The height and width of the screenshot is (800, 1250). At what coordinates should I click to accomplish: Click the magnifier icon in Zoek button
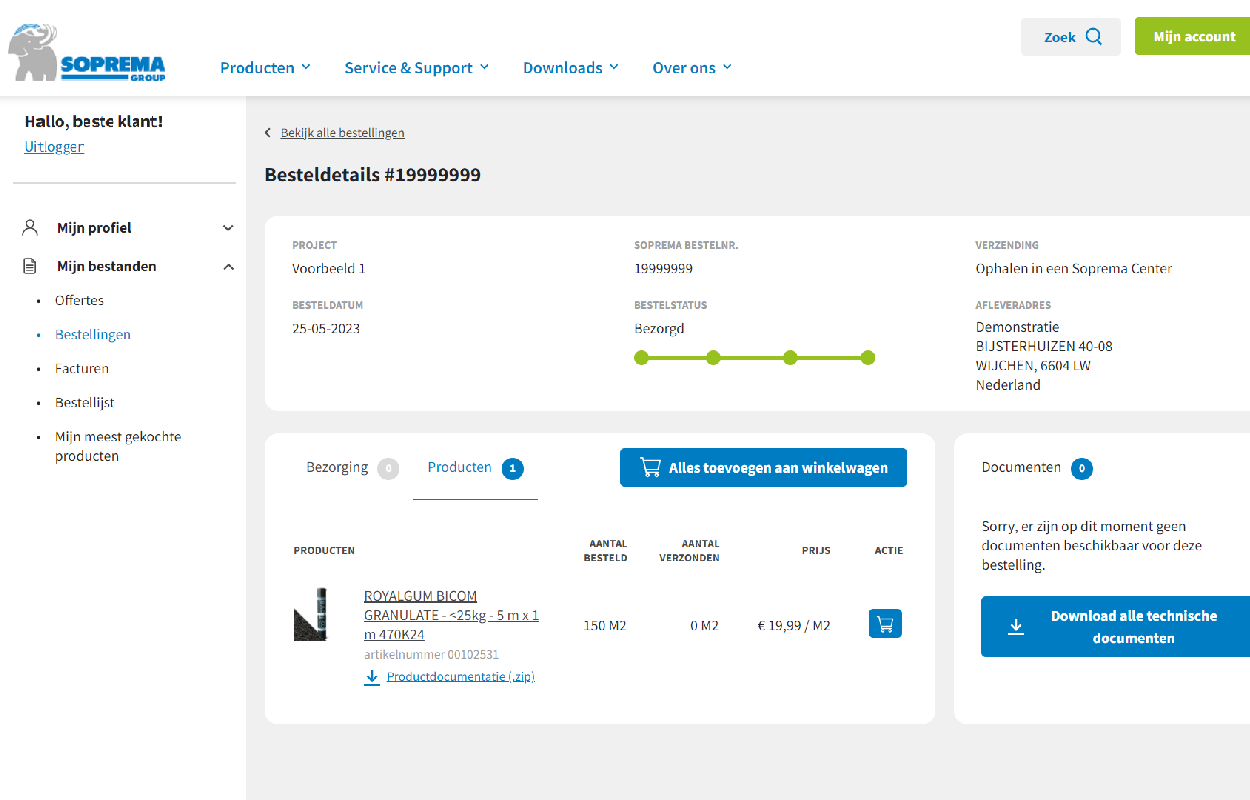pos(1093,37)
